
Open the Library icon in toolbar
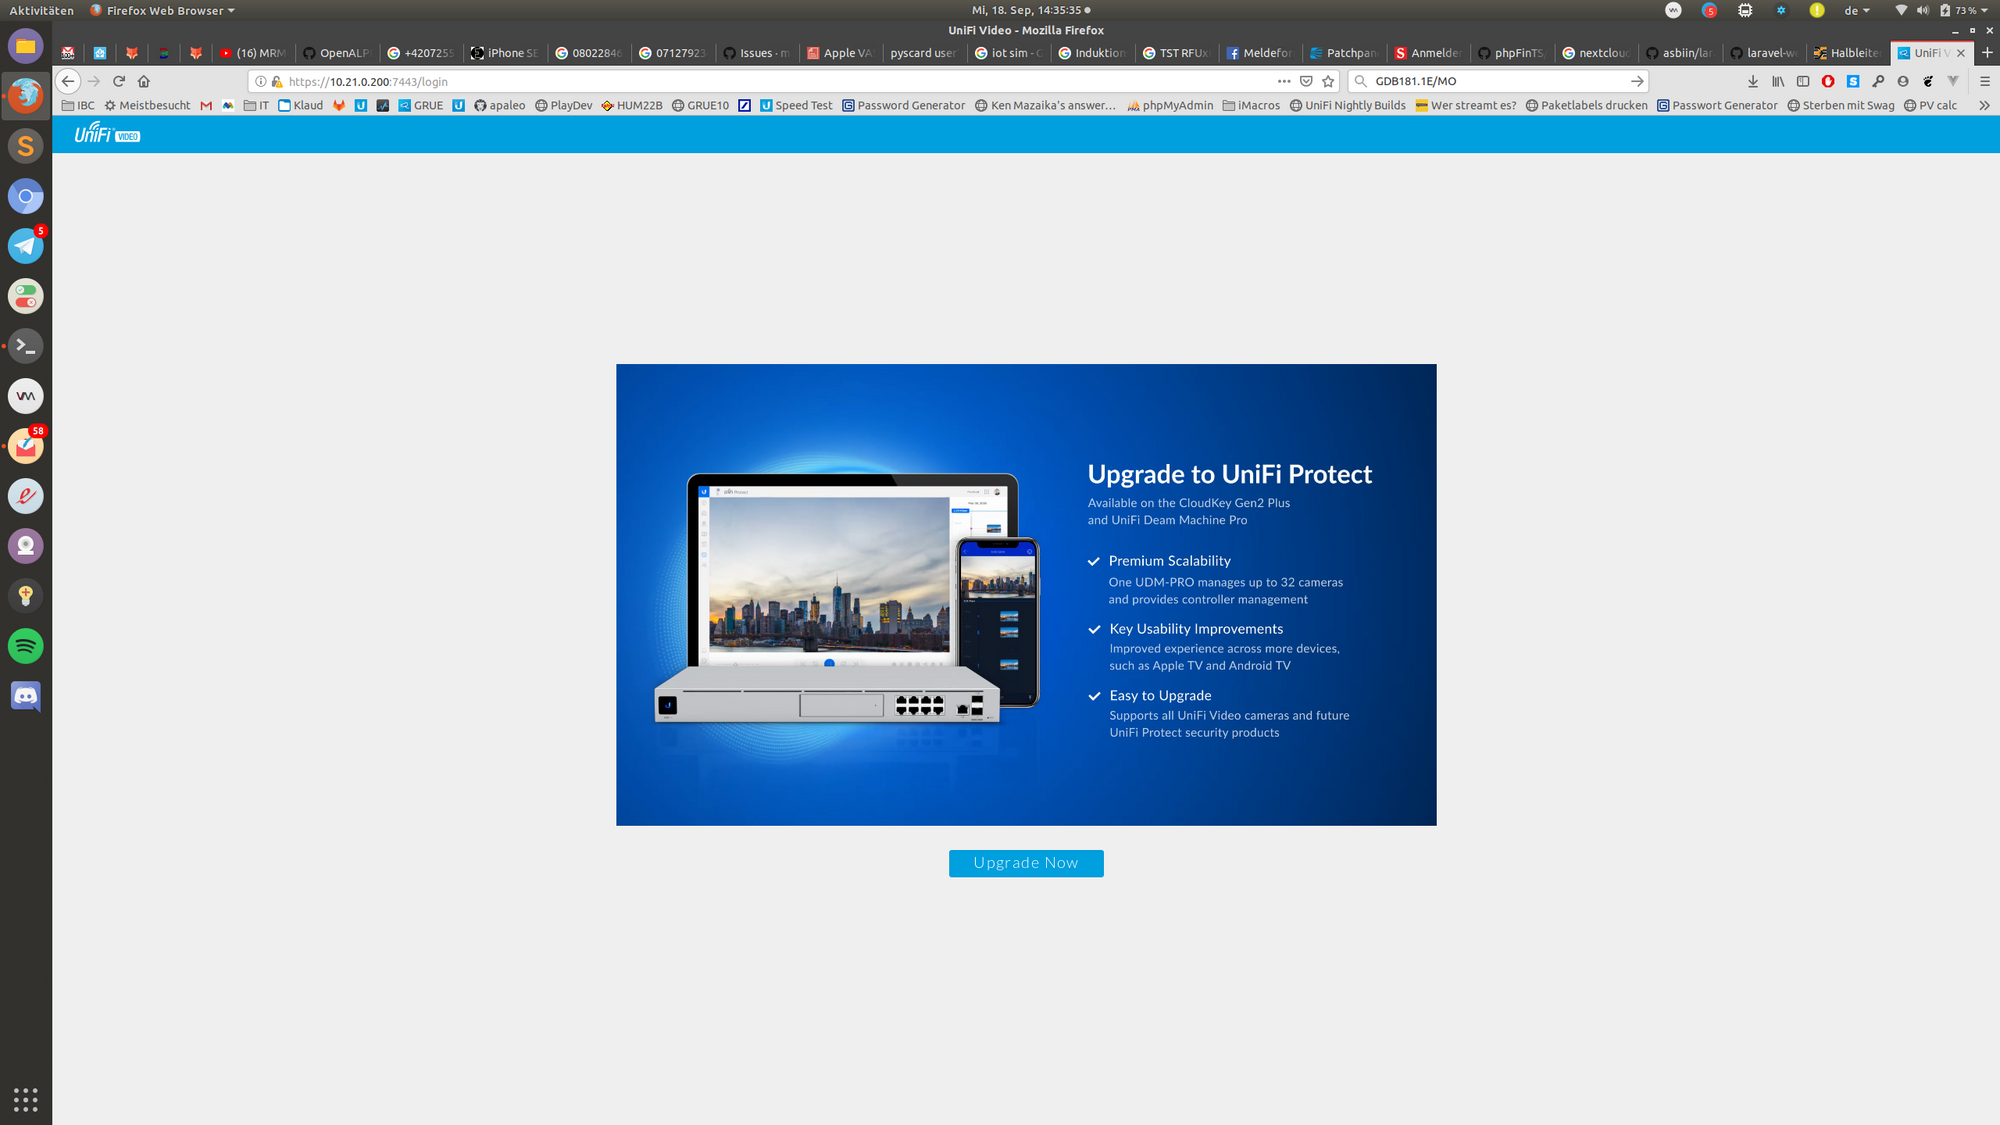(1777, 81)
